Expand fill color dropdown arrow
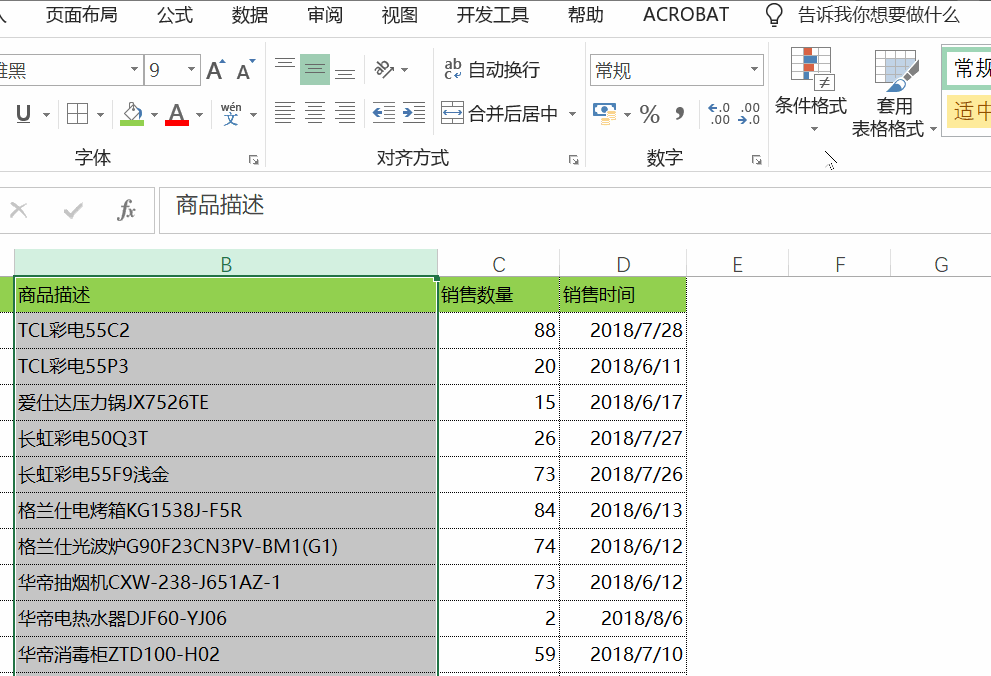Viewport: 991px width, 676px height. pyautogui.click(x=154, y=115)
